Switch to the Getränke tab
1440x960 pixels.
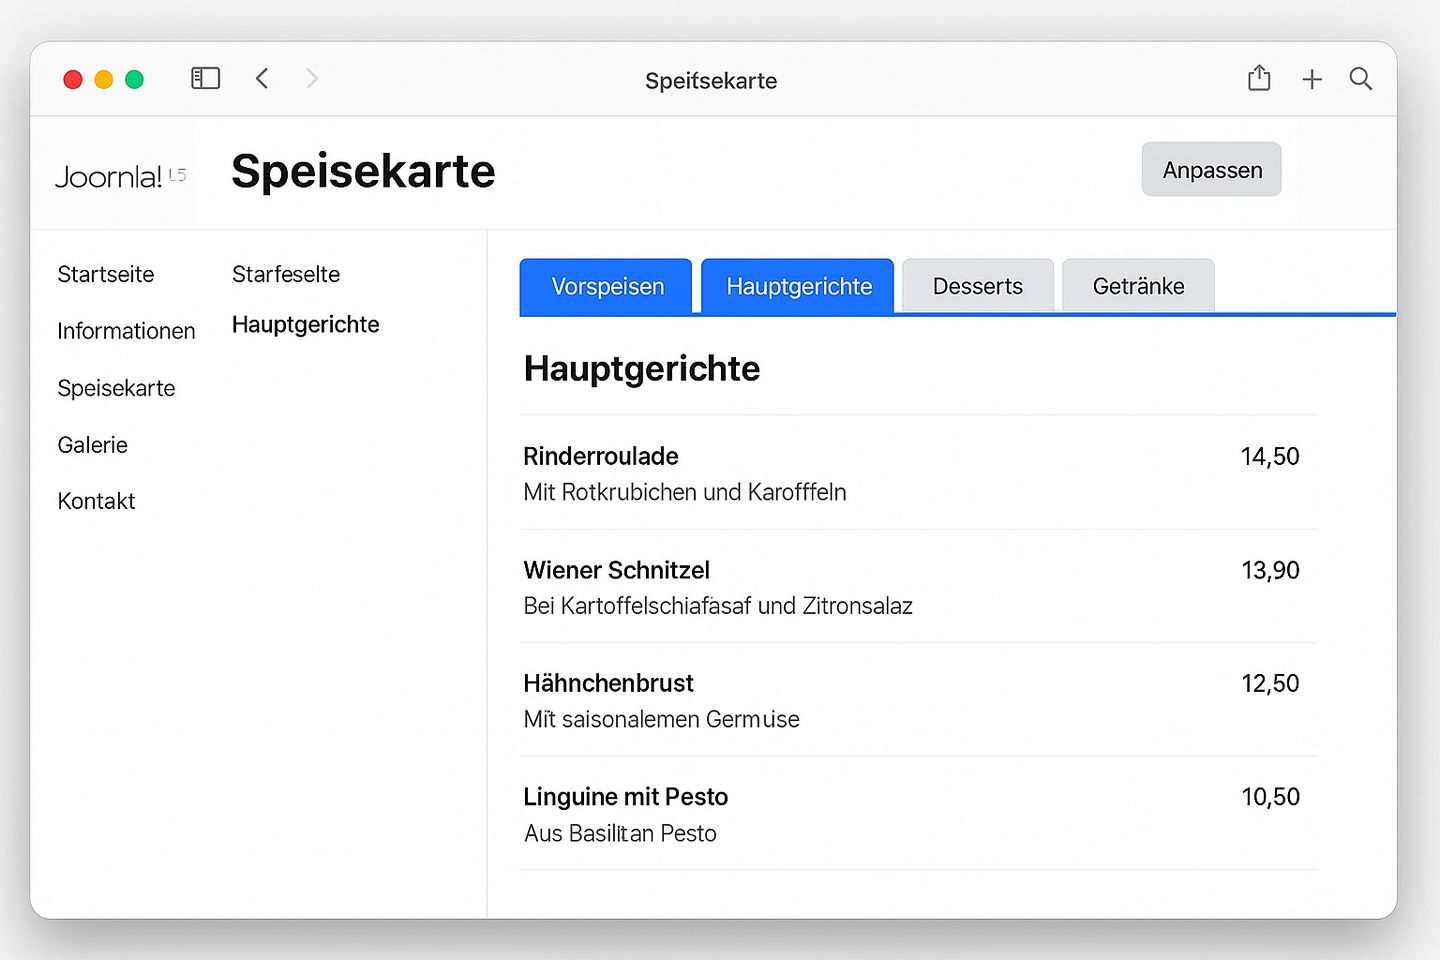[1138, 287]
